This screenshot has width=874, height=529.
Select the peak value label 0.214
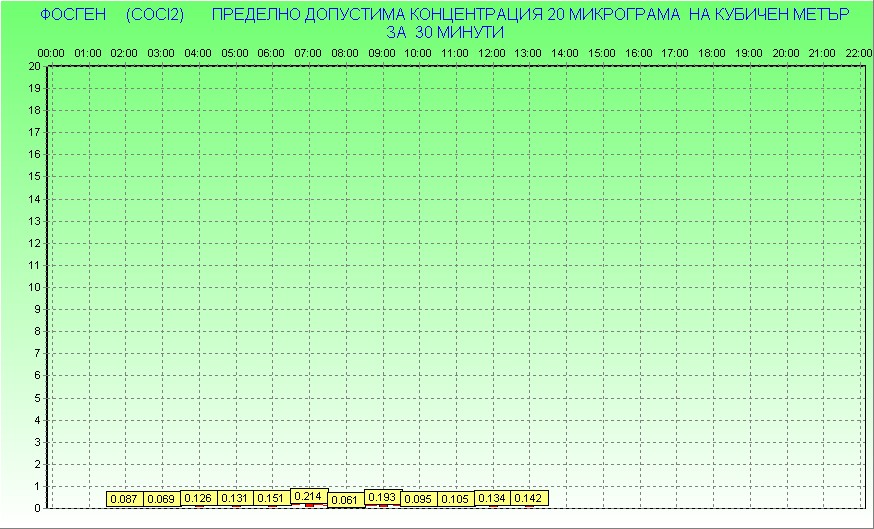[308, 496]
